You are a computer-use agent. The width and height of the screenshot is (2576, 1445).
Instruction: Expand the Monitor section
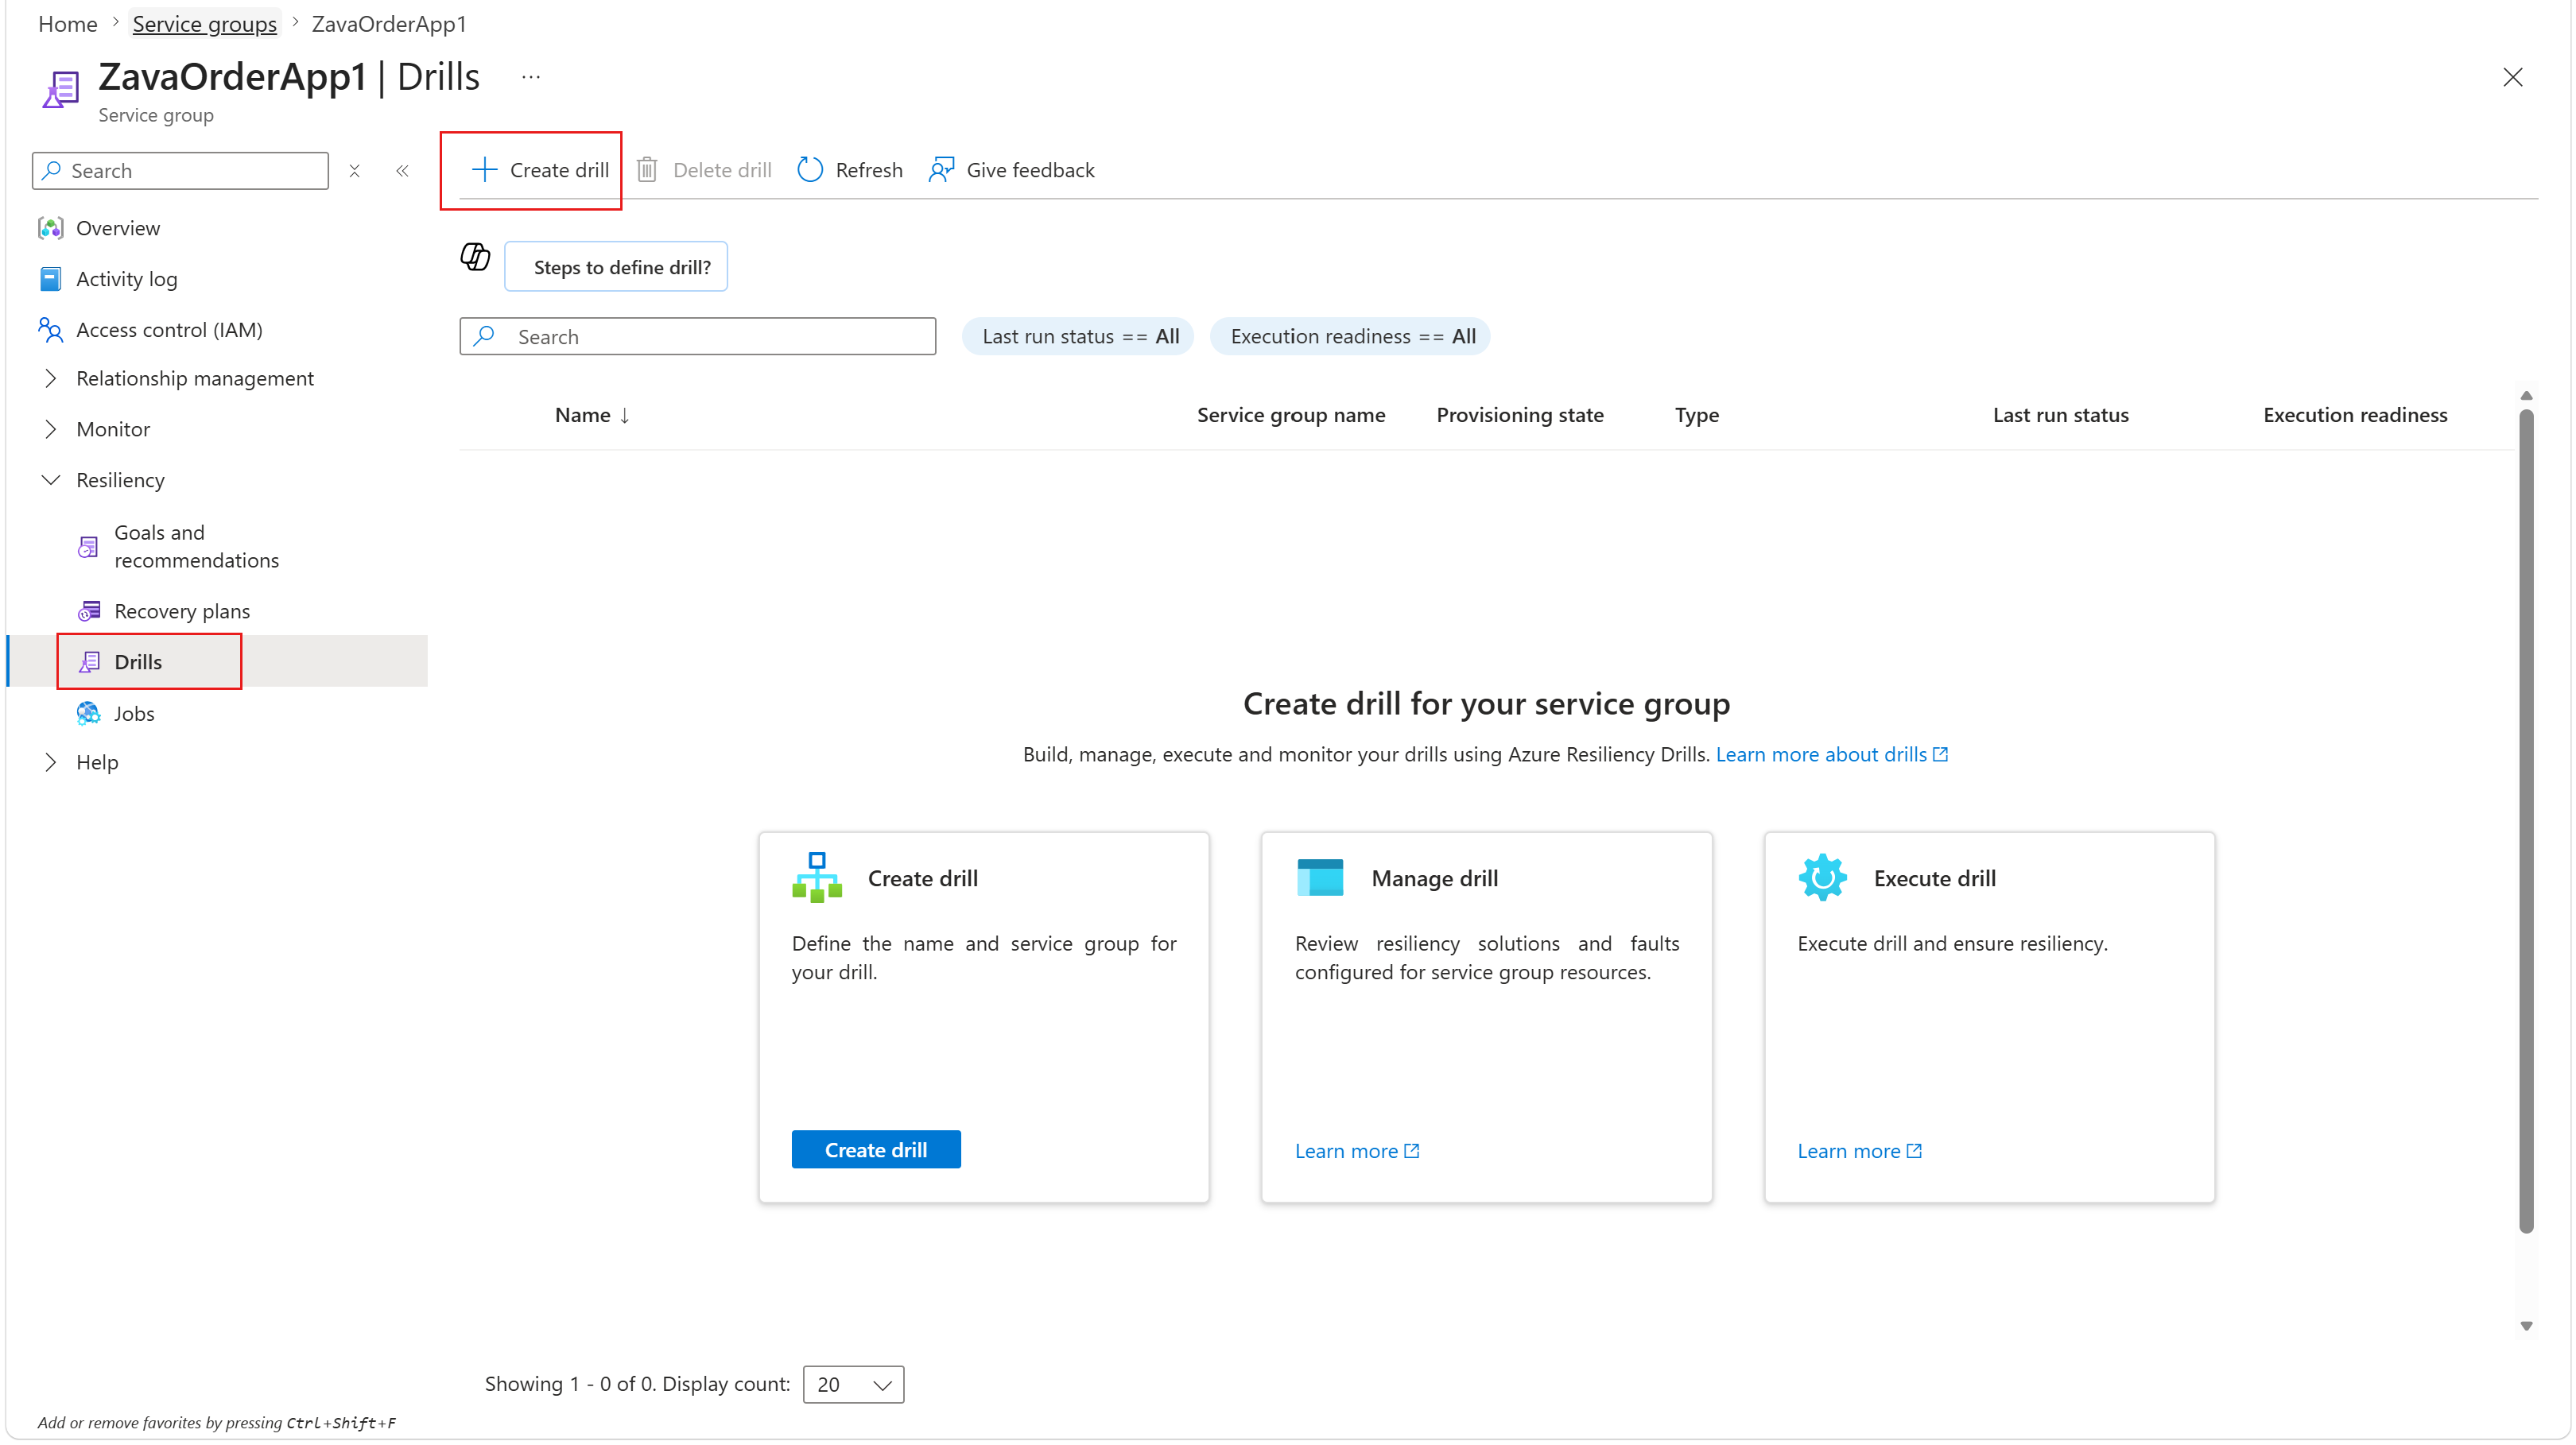click(50, 429)
